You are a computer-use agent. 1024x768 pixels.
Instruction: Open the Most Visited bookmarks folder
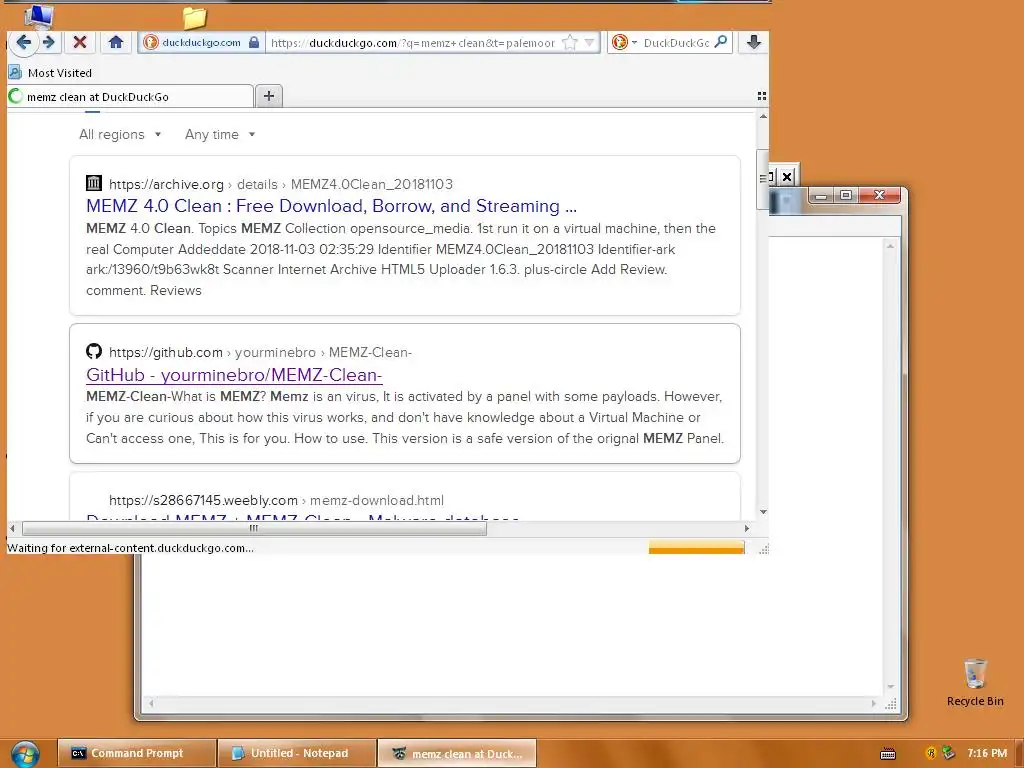tap(50, 72)
